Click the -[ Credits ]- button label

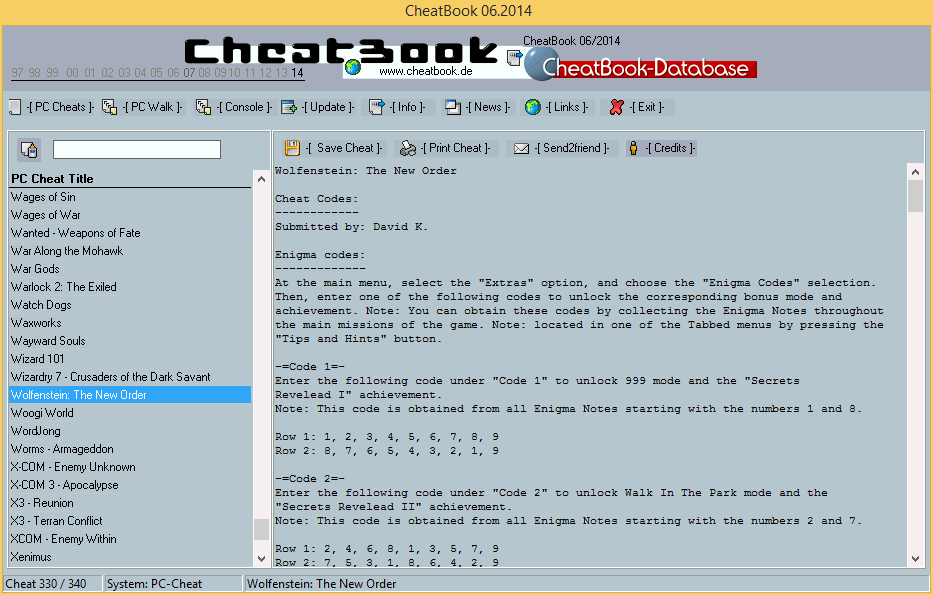[671, 148]
